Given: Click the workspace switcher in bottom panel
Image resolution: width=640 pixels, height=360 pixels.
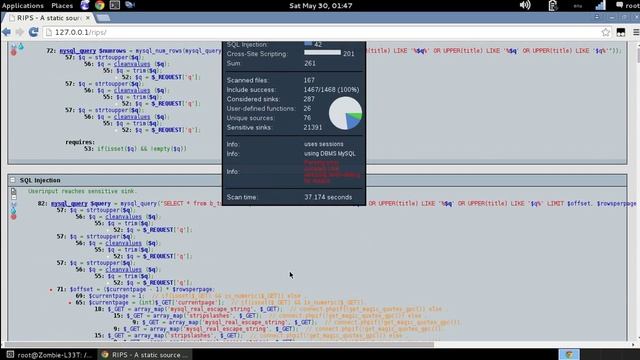Looking at the screenshot, I should point(569,354).
